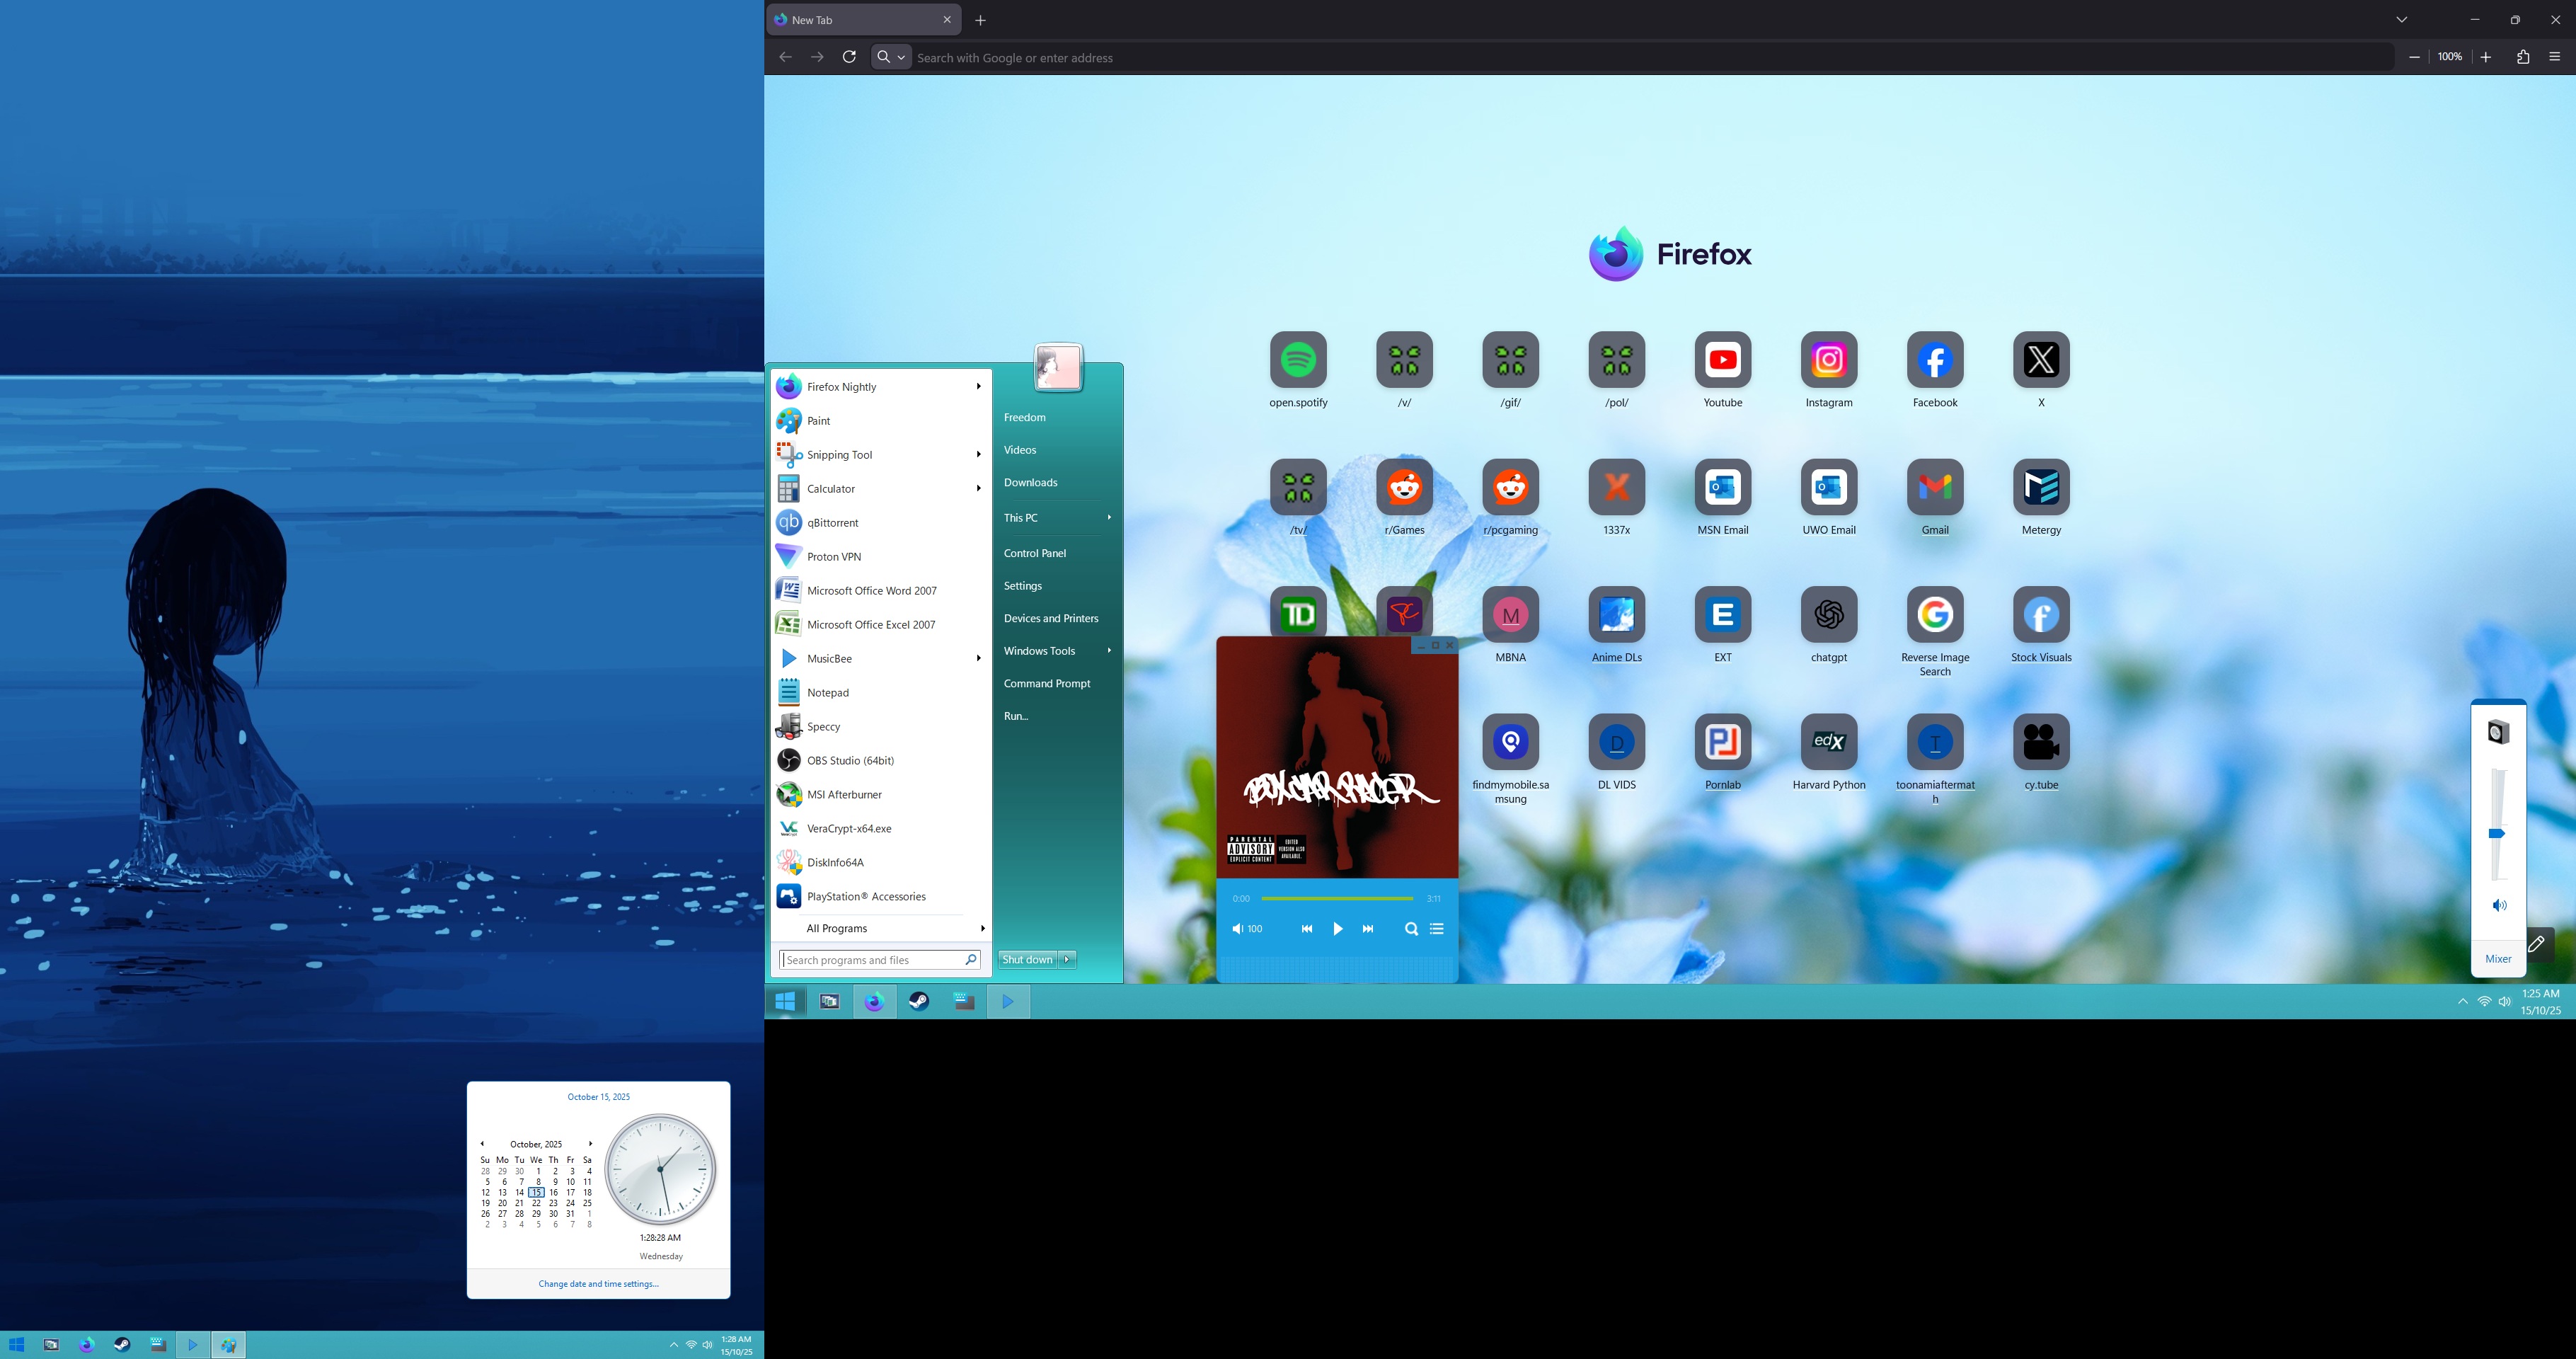Open the Gmail shortcut tile
Viewport: 2576px width, 1359px height.
(1934, 487)
